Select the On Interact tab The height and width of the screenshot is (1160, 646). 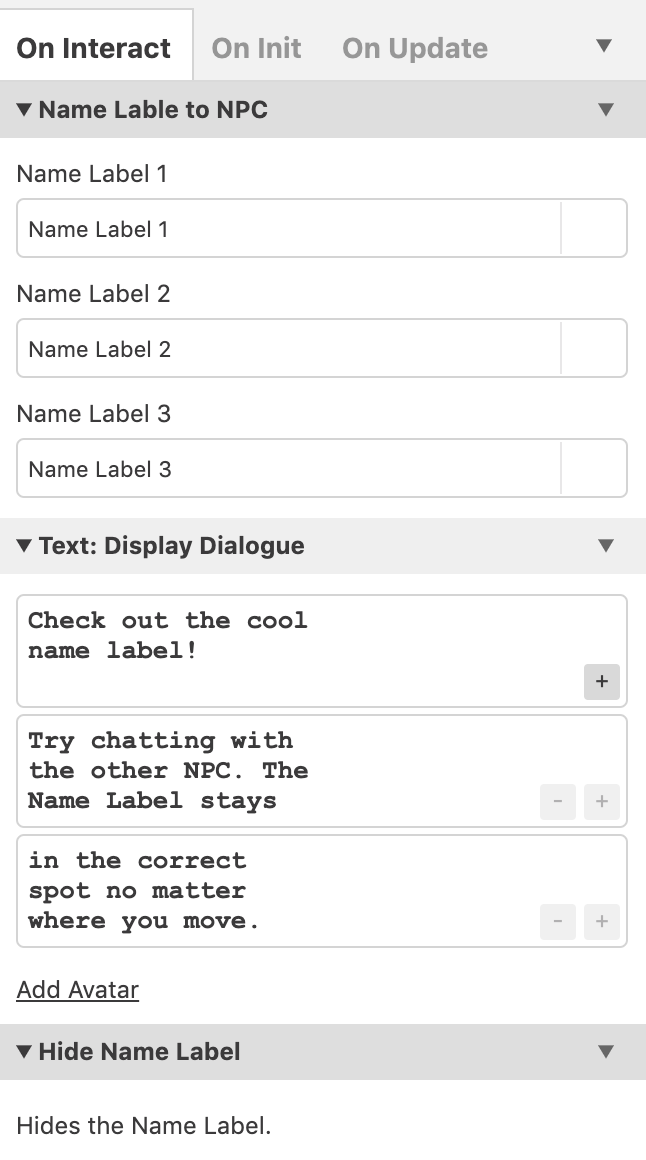pos(93,48)
